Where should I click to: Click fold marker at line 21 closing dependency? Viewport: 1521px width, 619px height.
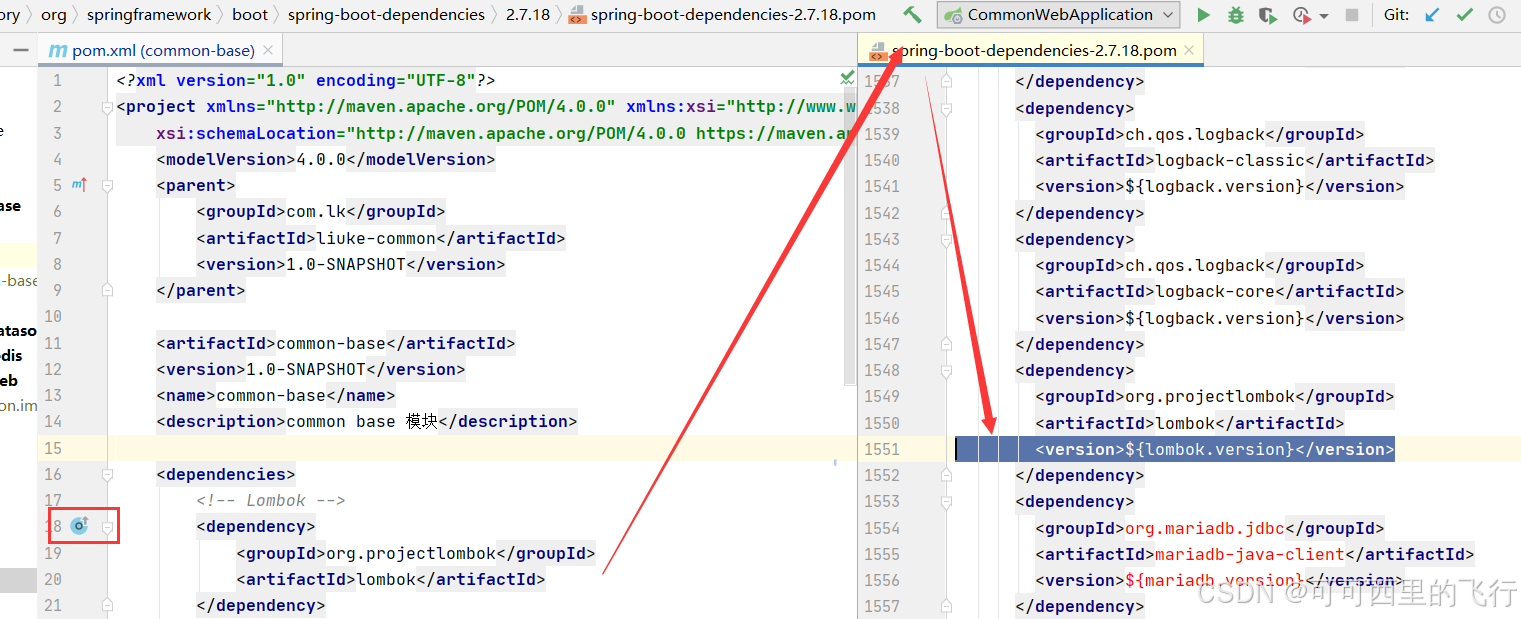(107, 605)
